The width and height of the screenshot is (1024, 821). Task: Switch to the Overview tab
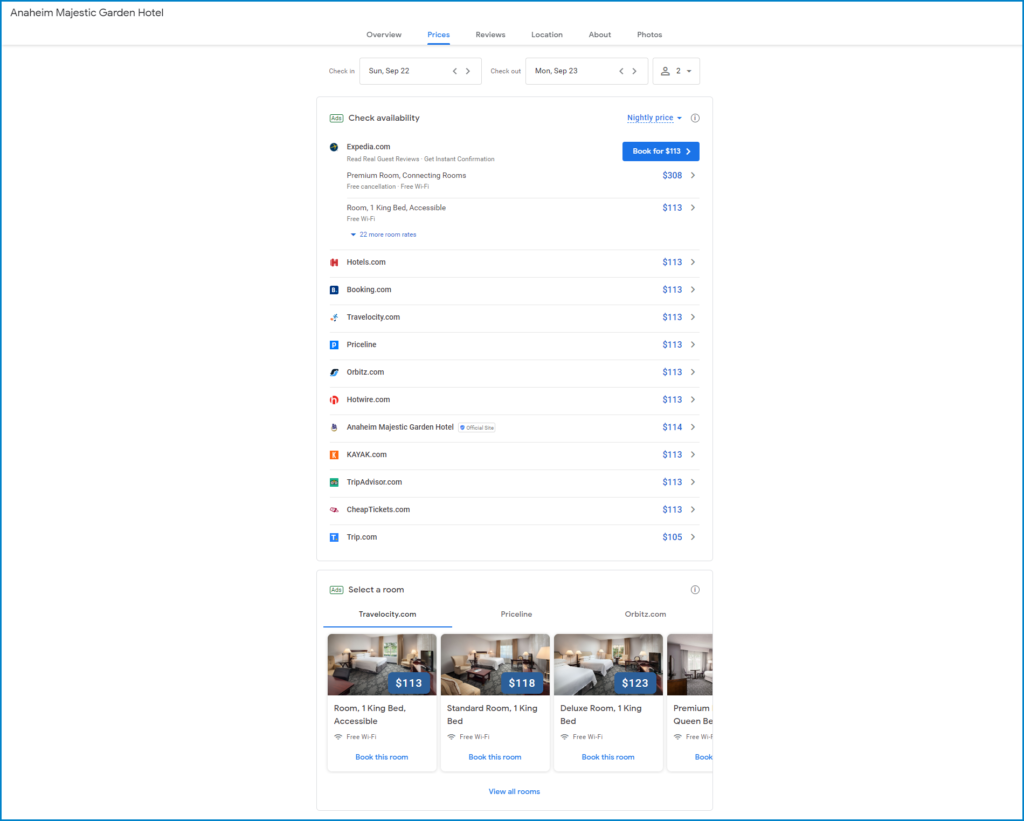[384, 35]
